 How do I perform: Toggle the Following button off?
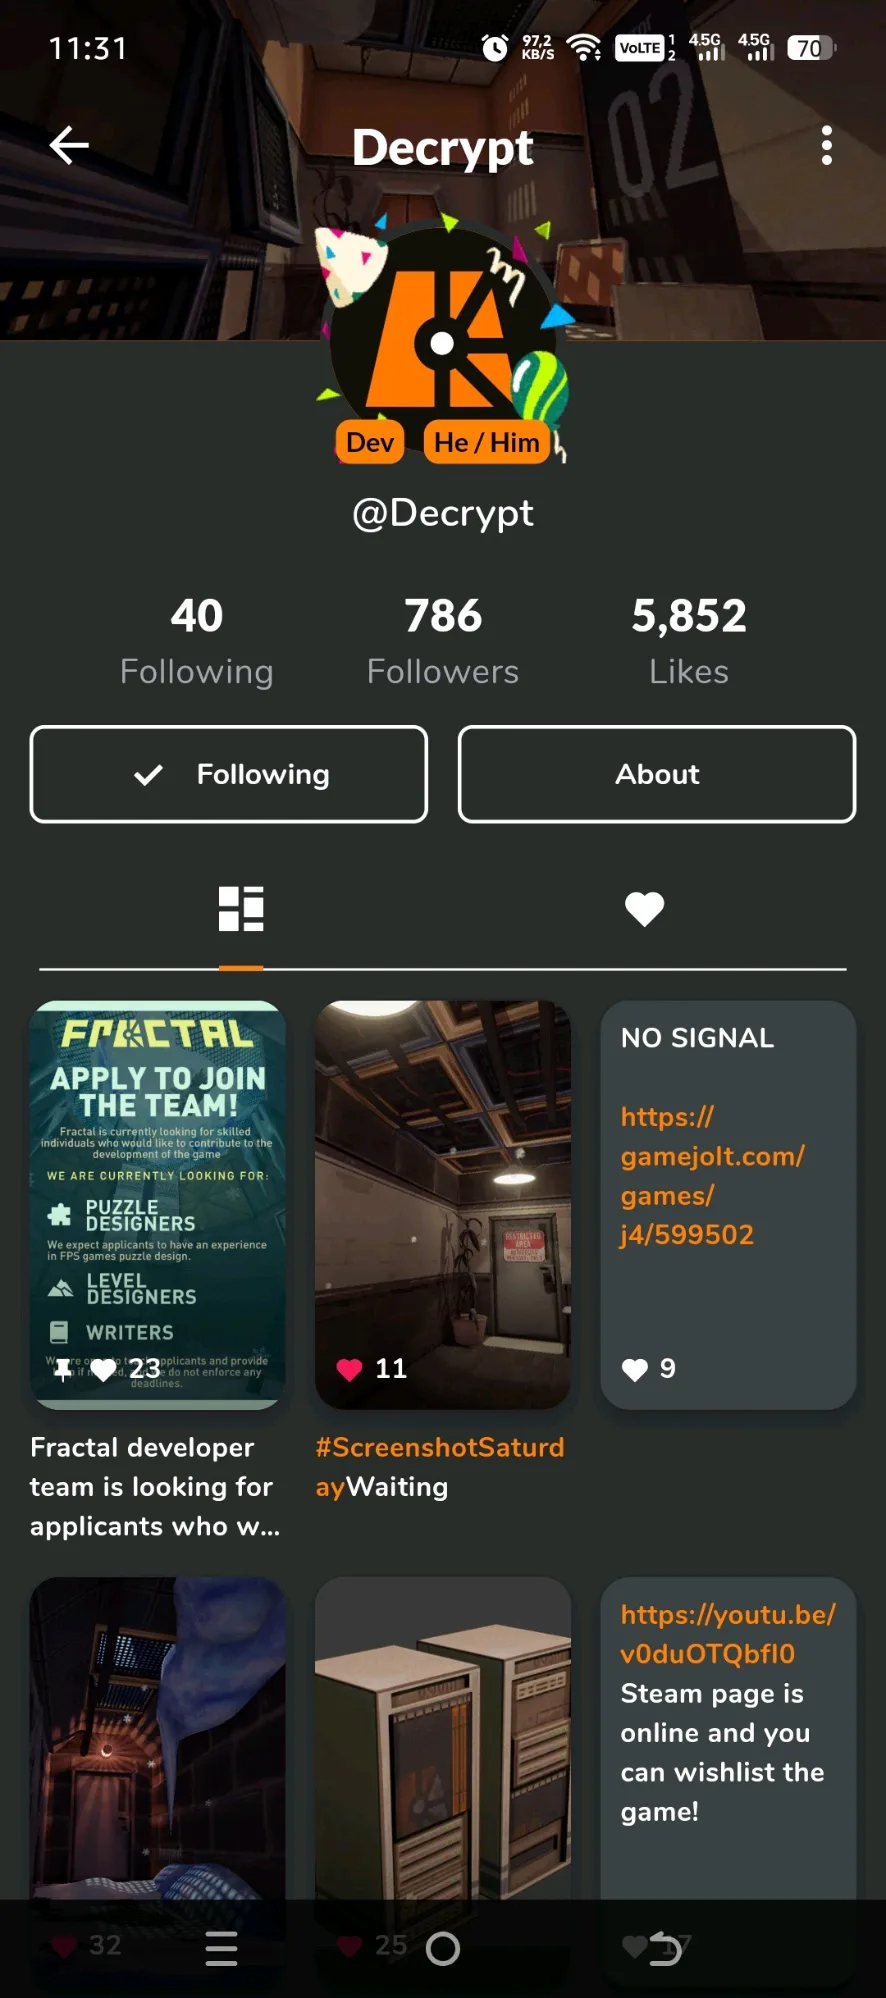[229, 774]
